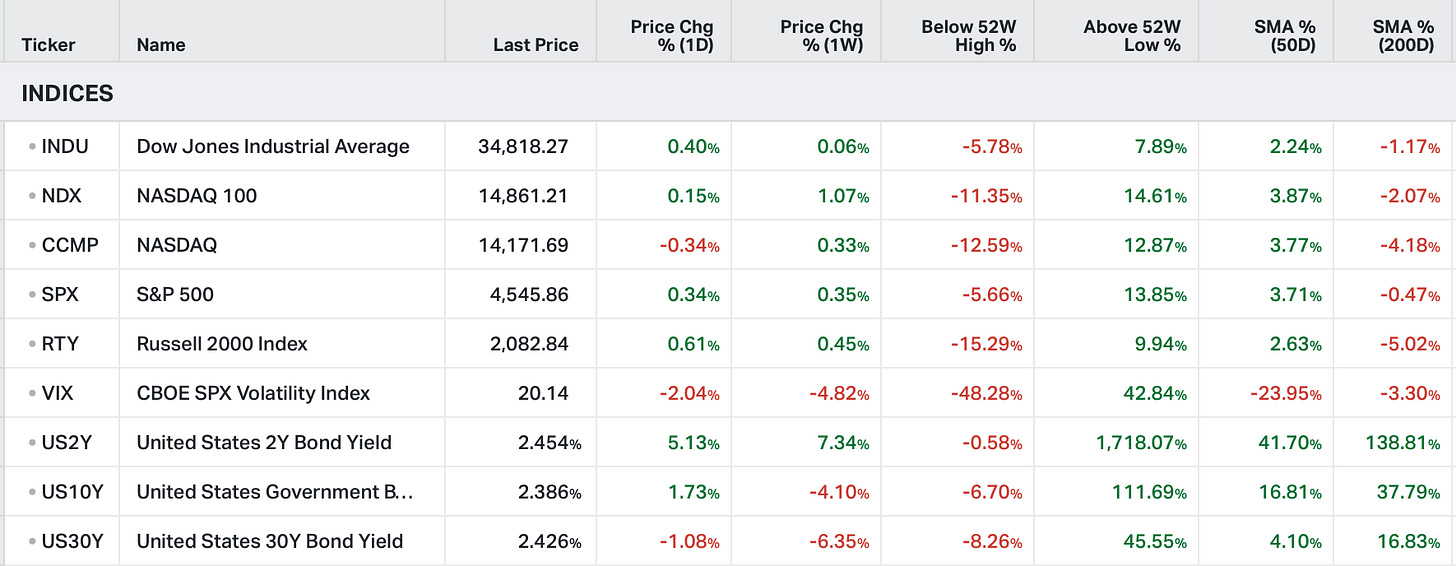The width and height of the screenshot is (1456, 566).
Task: Select the US2Y ticker cell
Action: [x=67, y=443]
